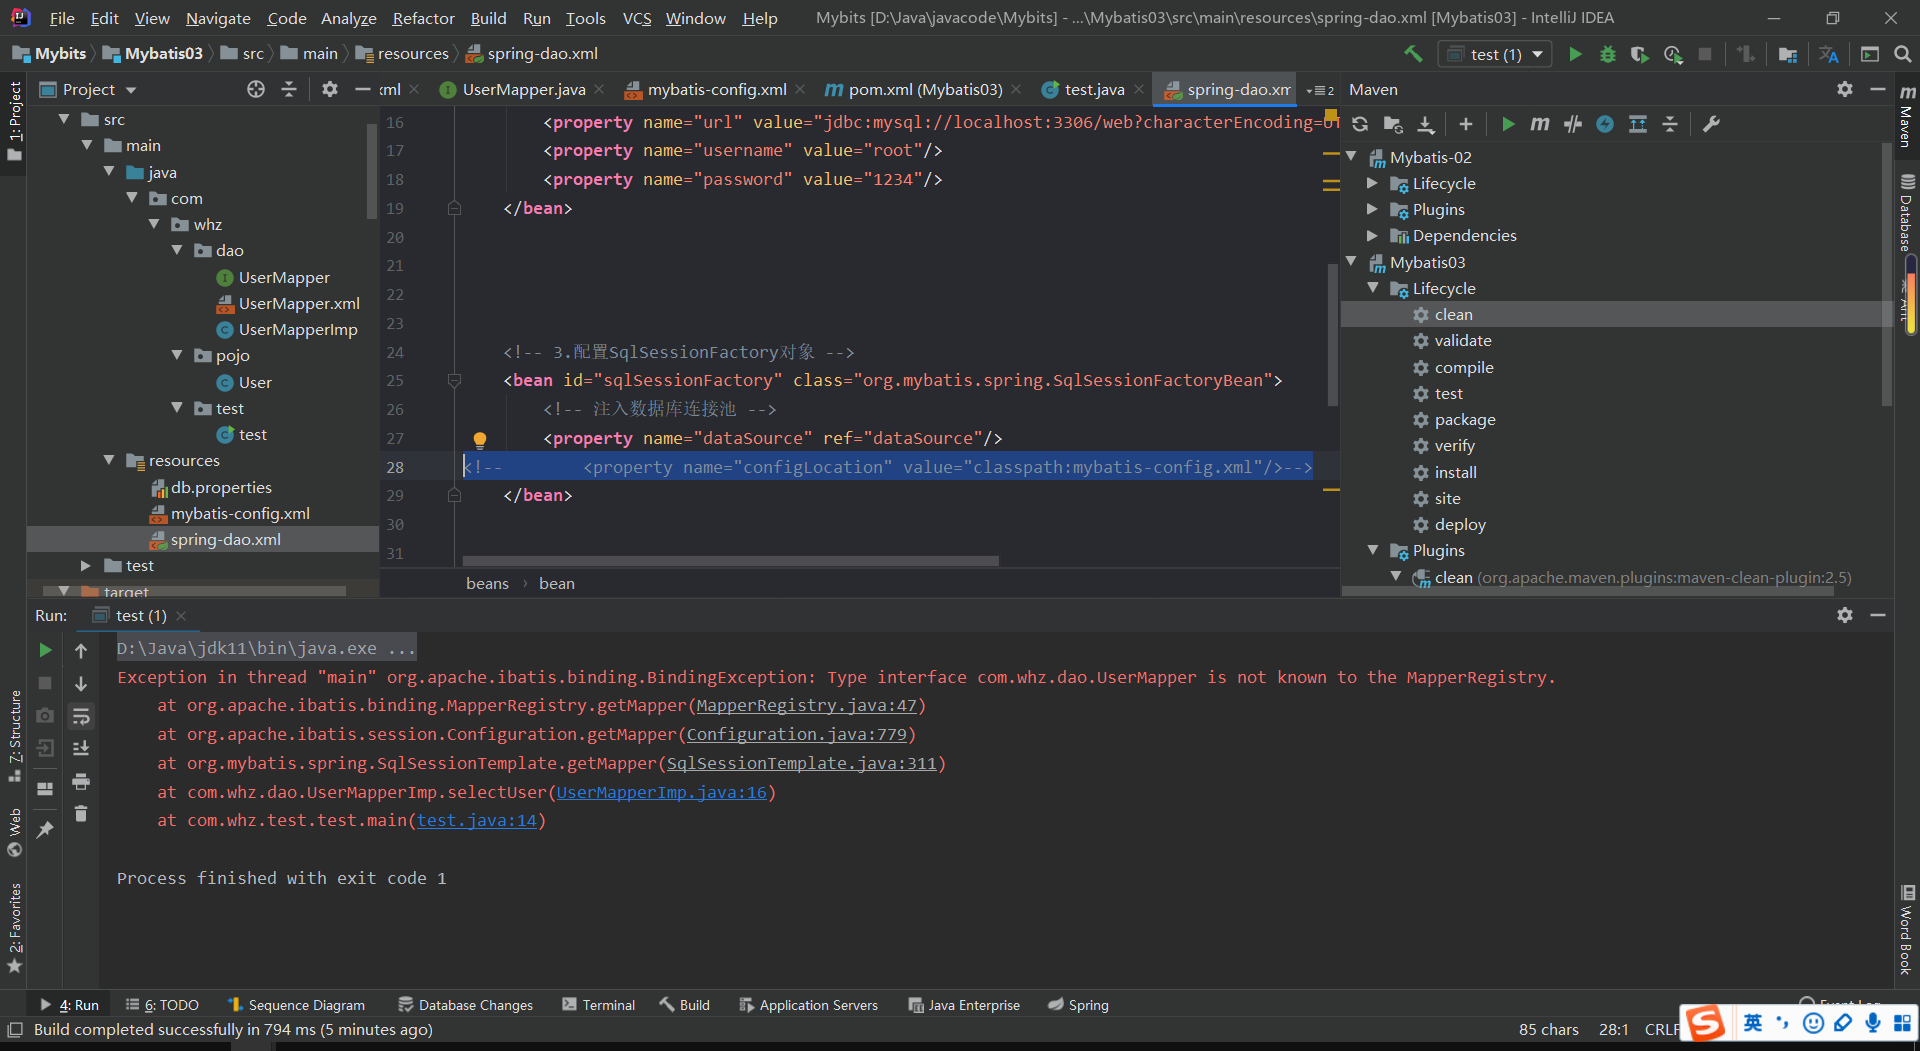The height and width of the screenshot is (1051, 1920).
Task: Toggle Maven offline mode
Action: click(1573, 124)
